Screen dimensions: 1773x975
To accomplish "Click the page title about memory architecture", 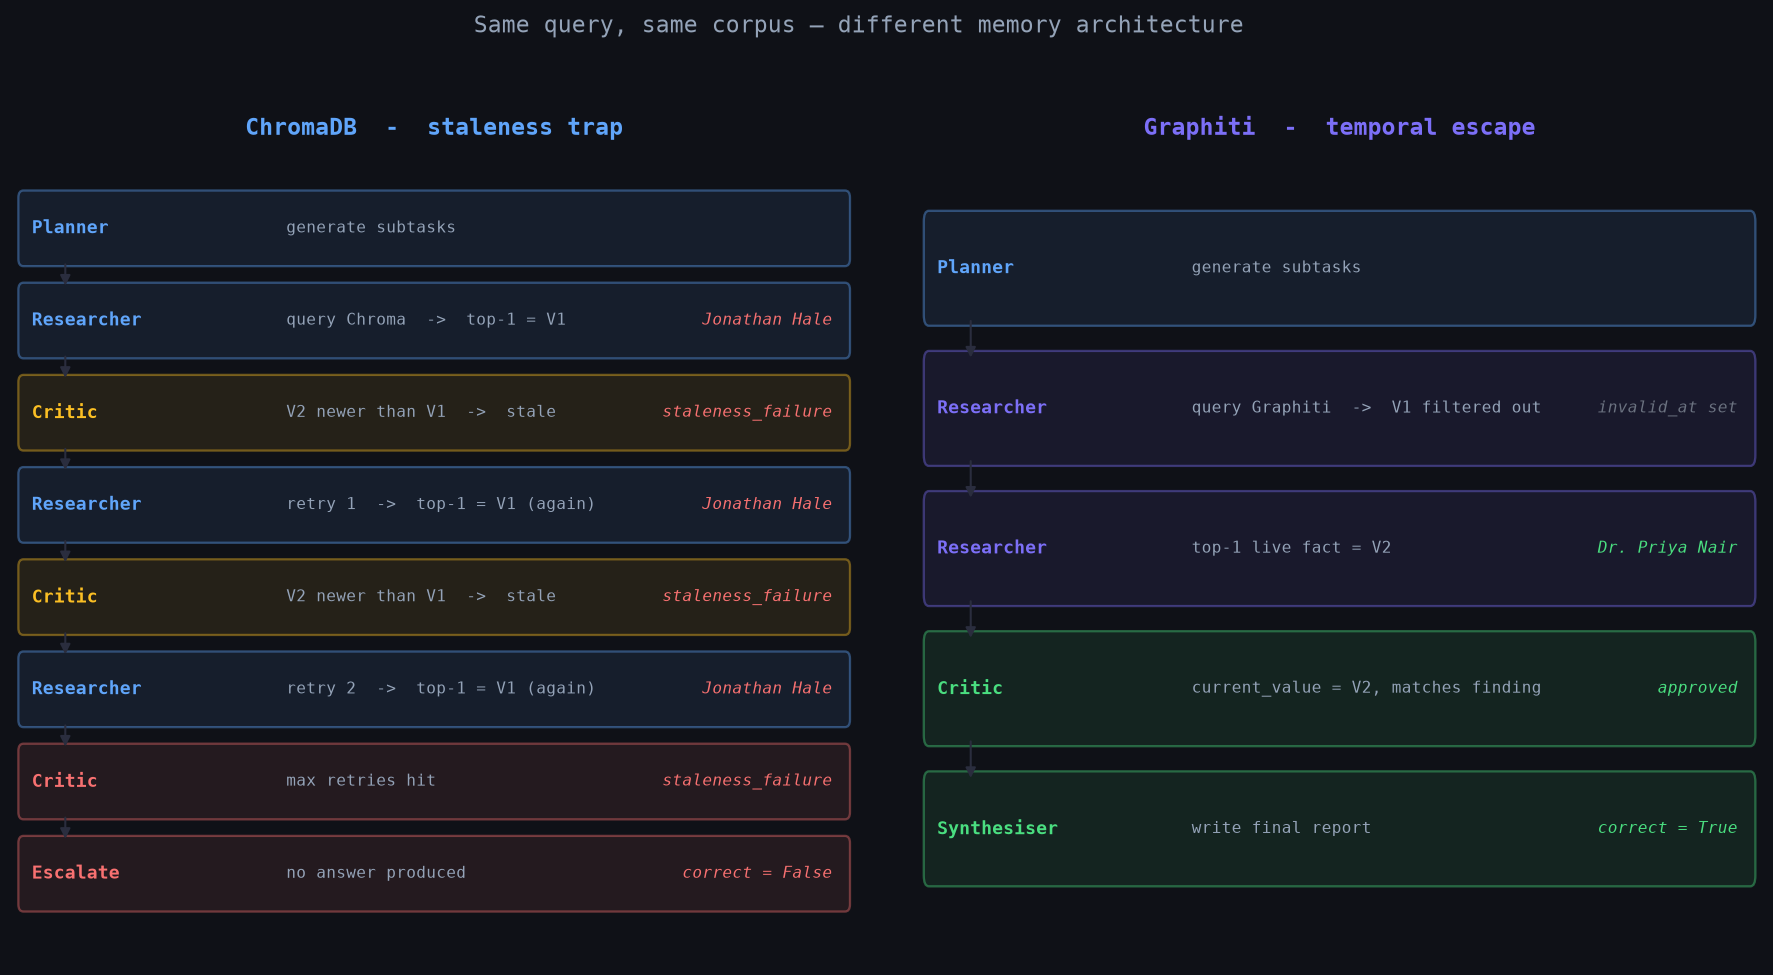I will point(858,24).
